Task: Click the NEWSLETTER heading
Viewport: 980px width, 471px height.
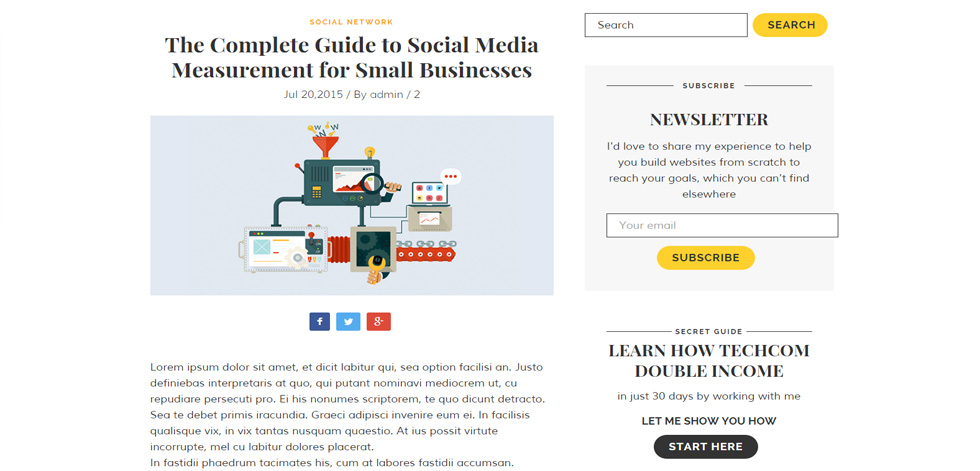Action: 709,119
